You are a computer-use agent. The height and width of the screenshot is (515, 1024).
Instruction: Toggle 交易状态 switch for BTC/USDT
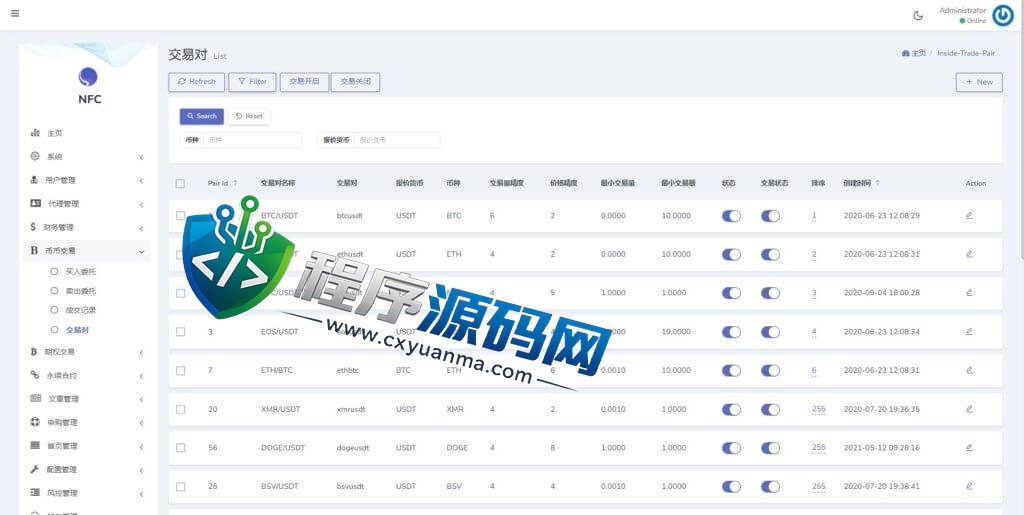click(770, 215)
